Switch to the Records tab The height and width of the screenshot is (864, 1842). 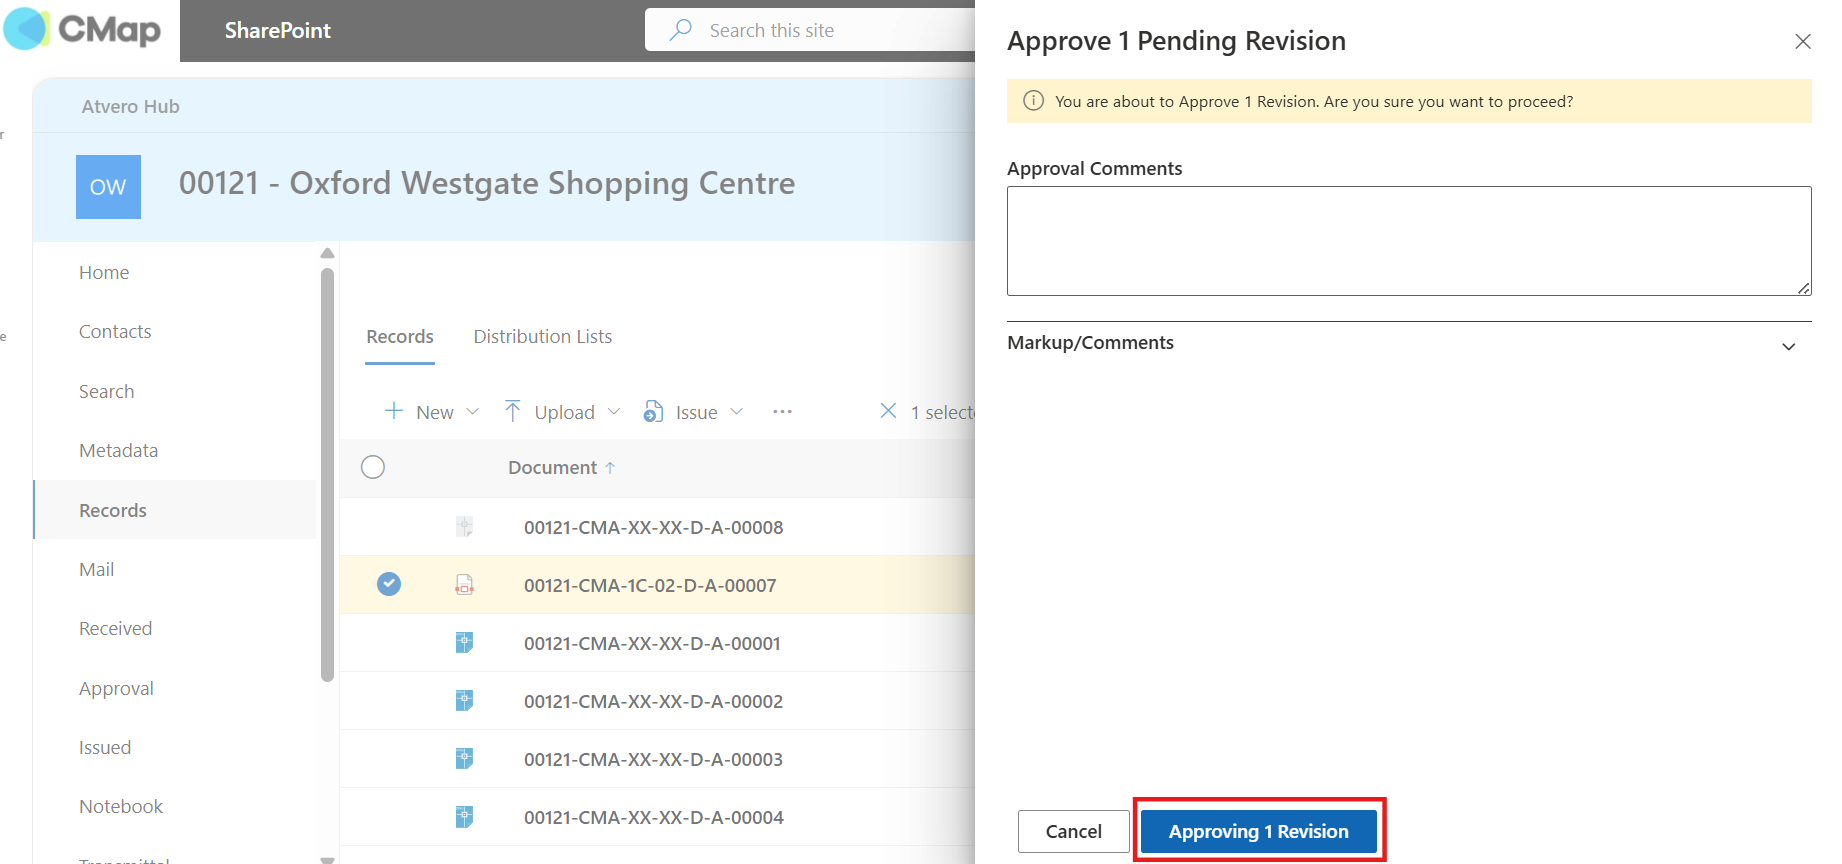[x=400, y=337]
